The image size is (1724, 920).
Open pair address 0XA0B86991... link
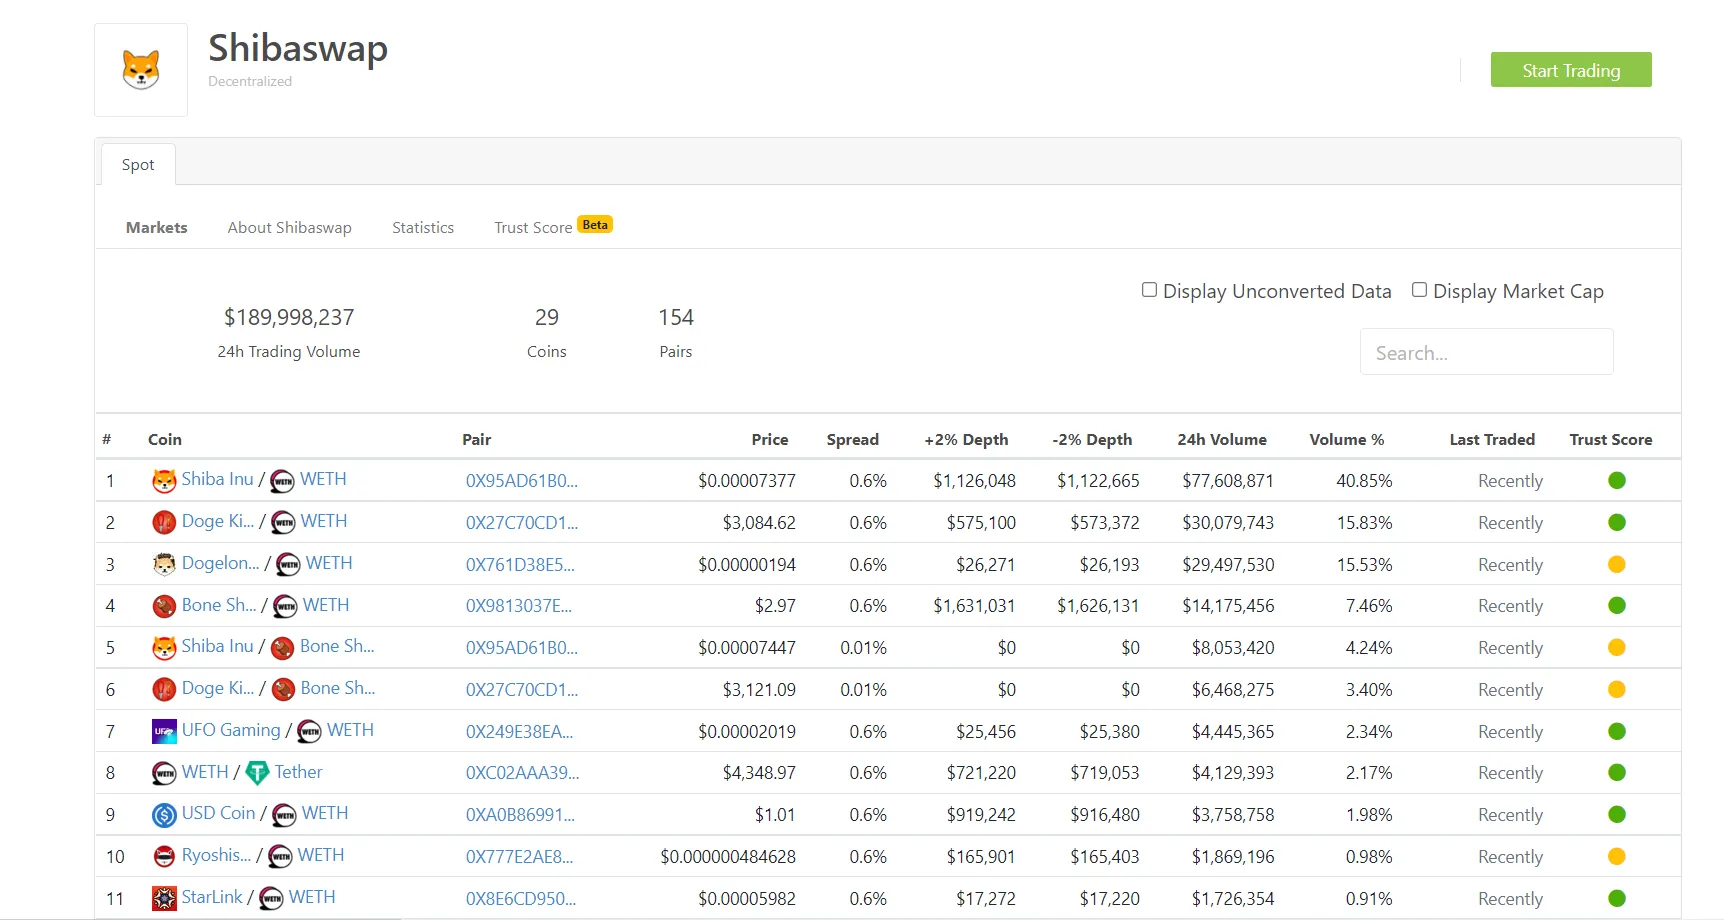click(520, 815)
